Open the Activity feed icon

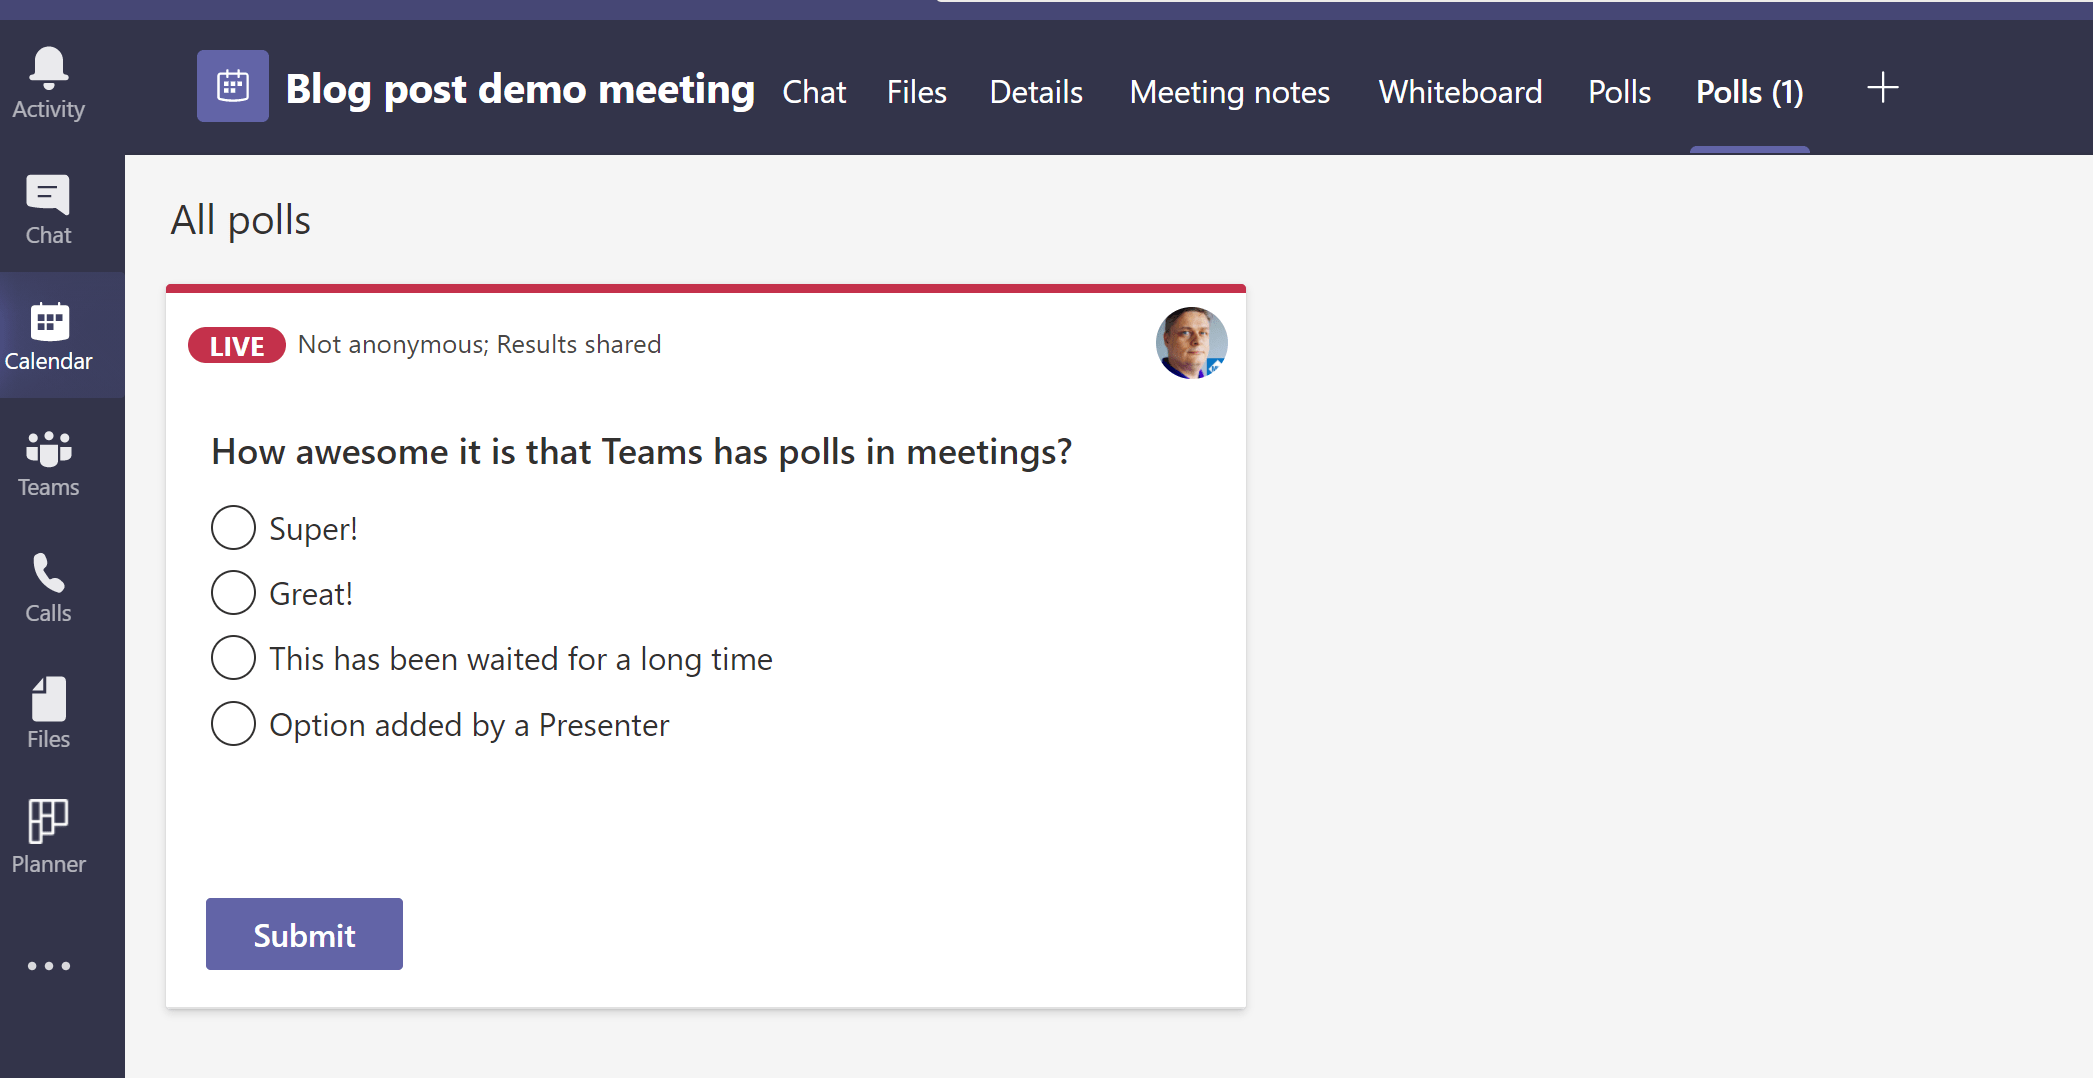pyautogui.click(x=47, y=80)
